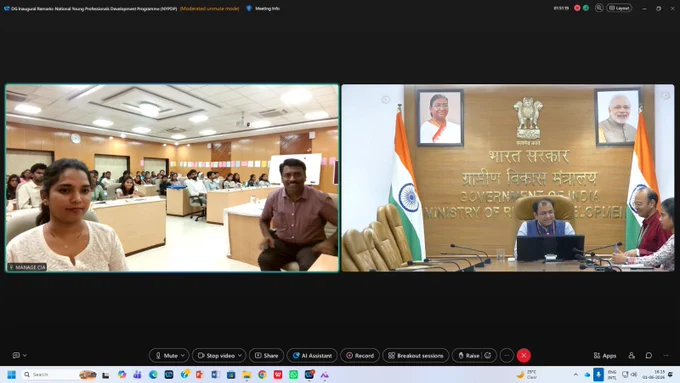Open network and volume quick settings
Image resolution: width=680 pixels, height=383 pixels.
[630, 374]
